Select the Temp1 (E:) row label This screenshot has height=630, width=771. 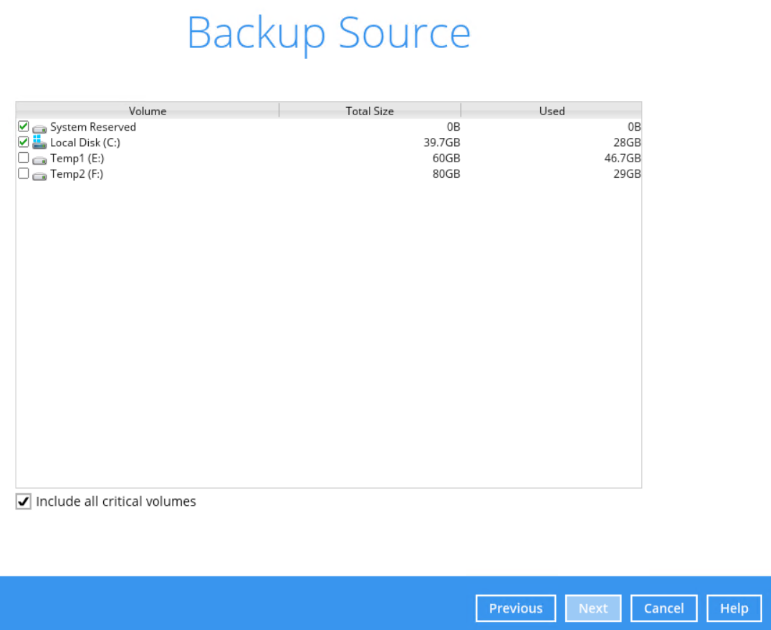[x=77, y=158]
